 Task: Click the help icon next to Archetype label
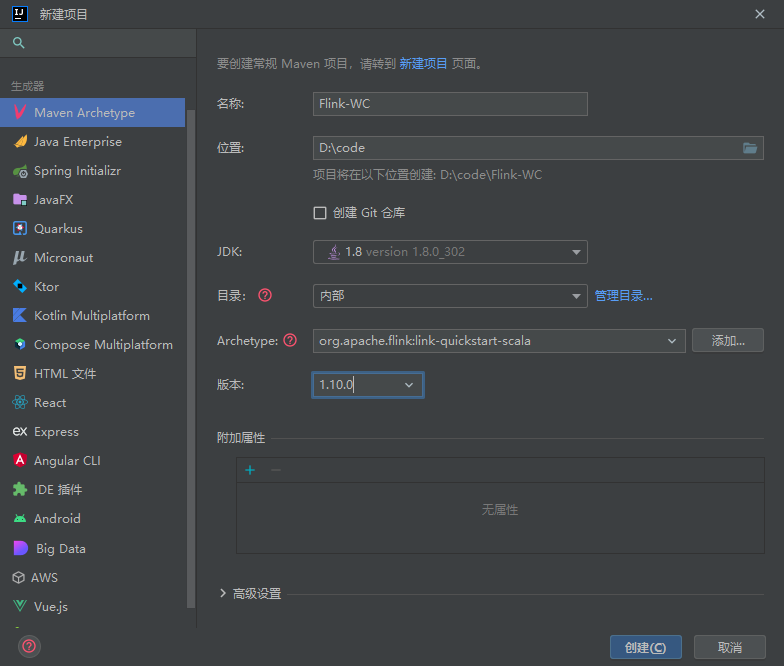pos(290,340)
